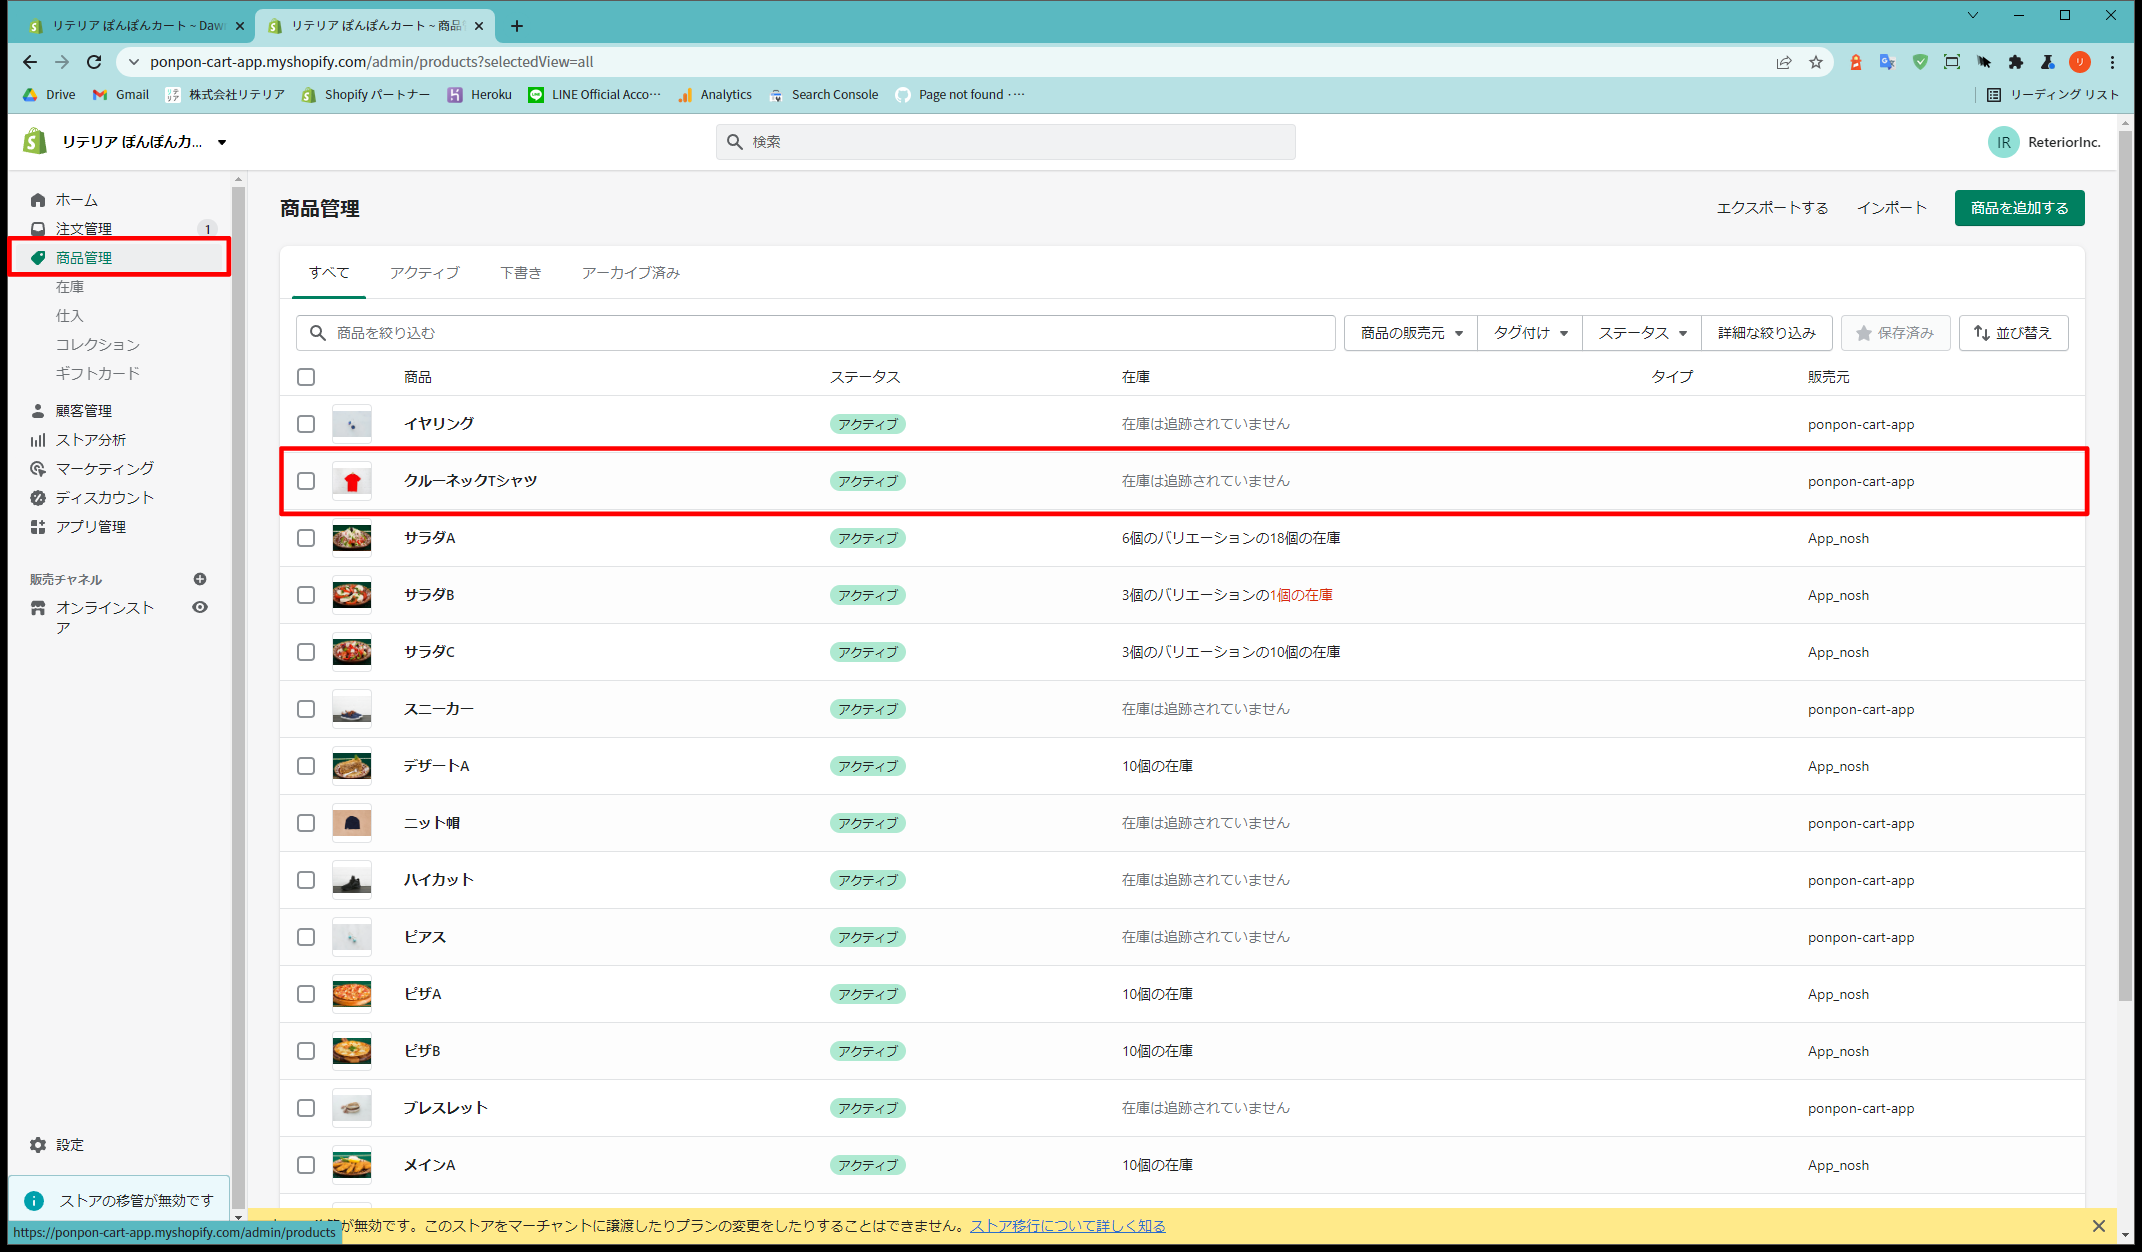Click the Discounts icon in sidebar
This screenshot has width=2142, height=1252.
tap(38, 498)
